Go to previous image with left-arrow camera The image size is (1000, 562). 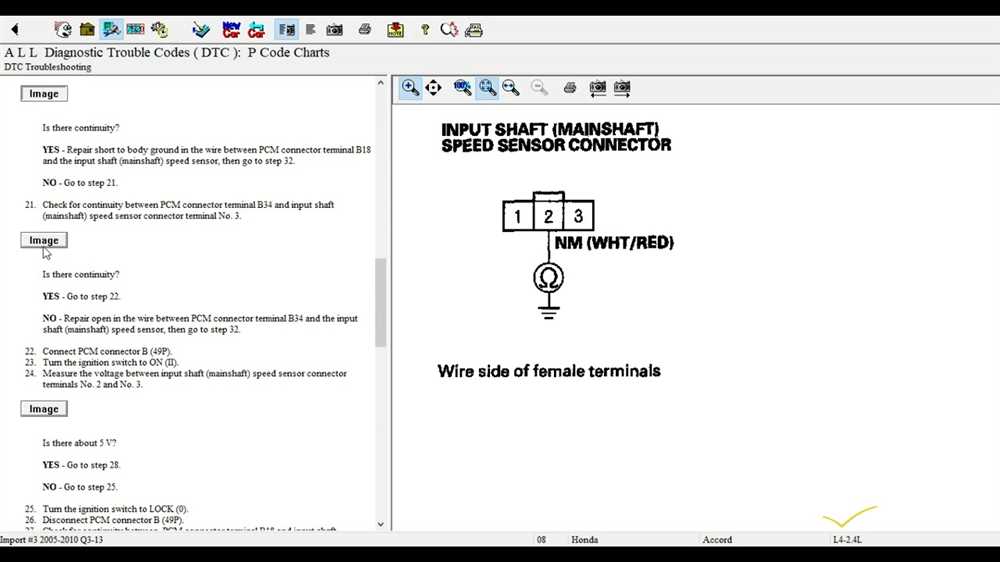pyautogui.click(x=598, y=88)
